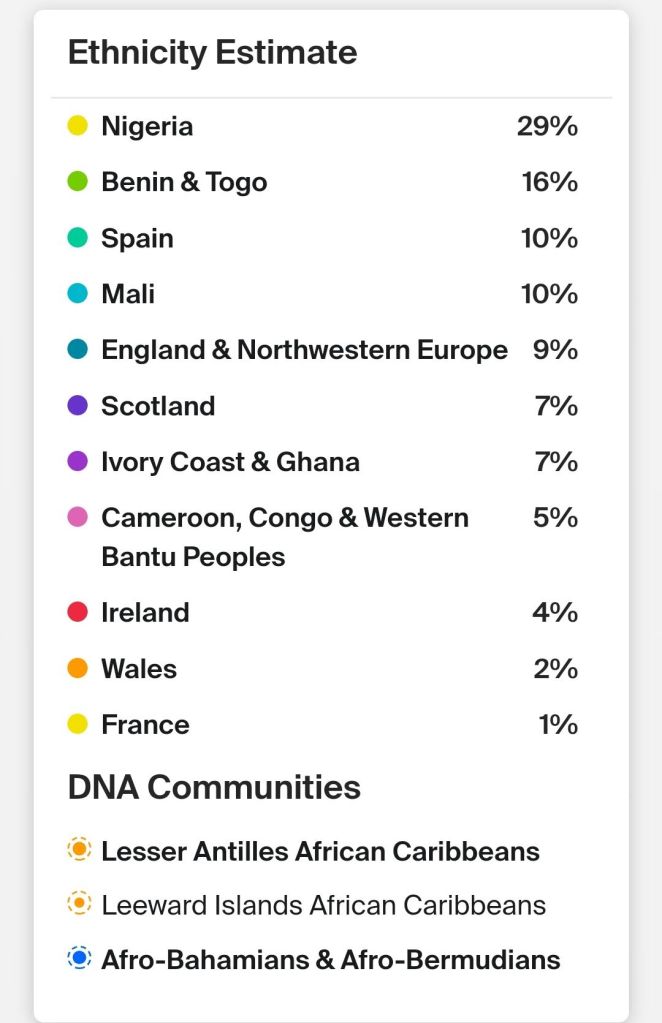Click the blue Afro-Bahamians community icon
662x1023 pixels.
pyautogui.click(x=79, y=959)
